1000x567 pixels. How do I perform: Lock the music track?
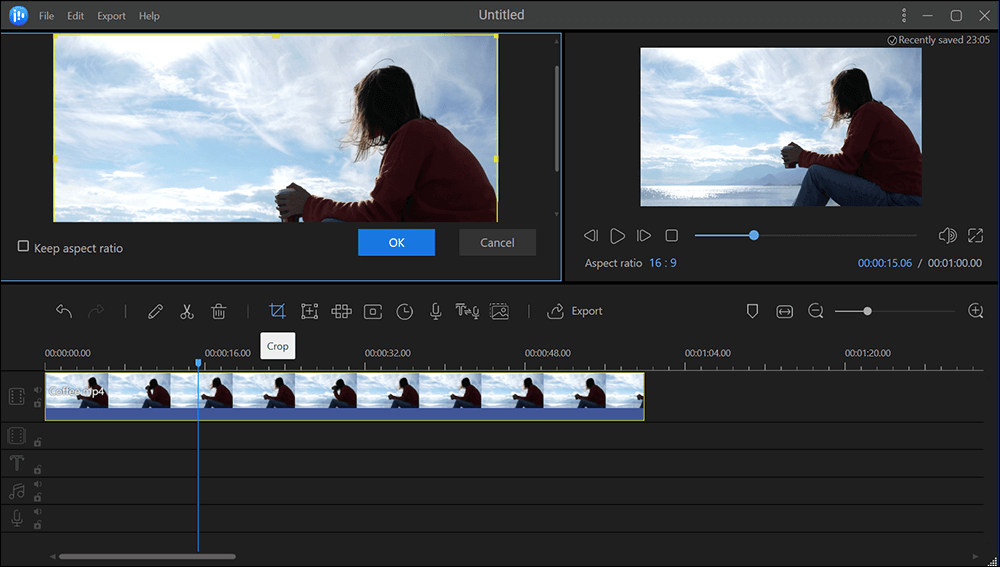coord(38,497)
